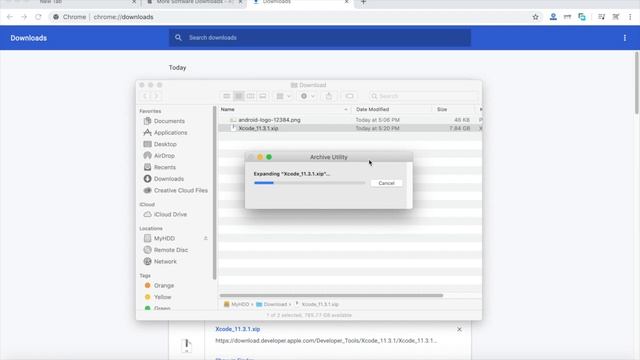This screenshot has width=640, height=360.
Task: Open the Finder action gear menu
Action: (x=307, y=96)
